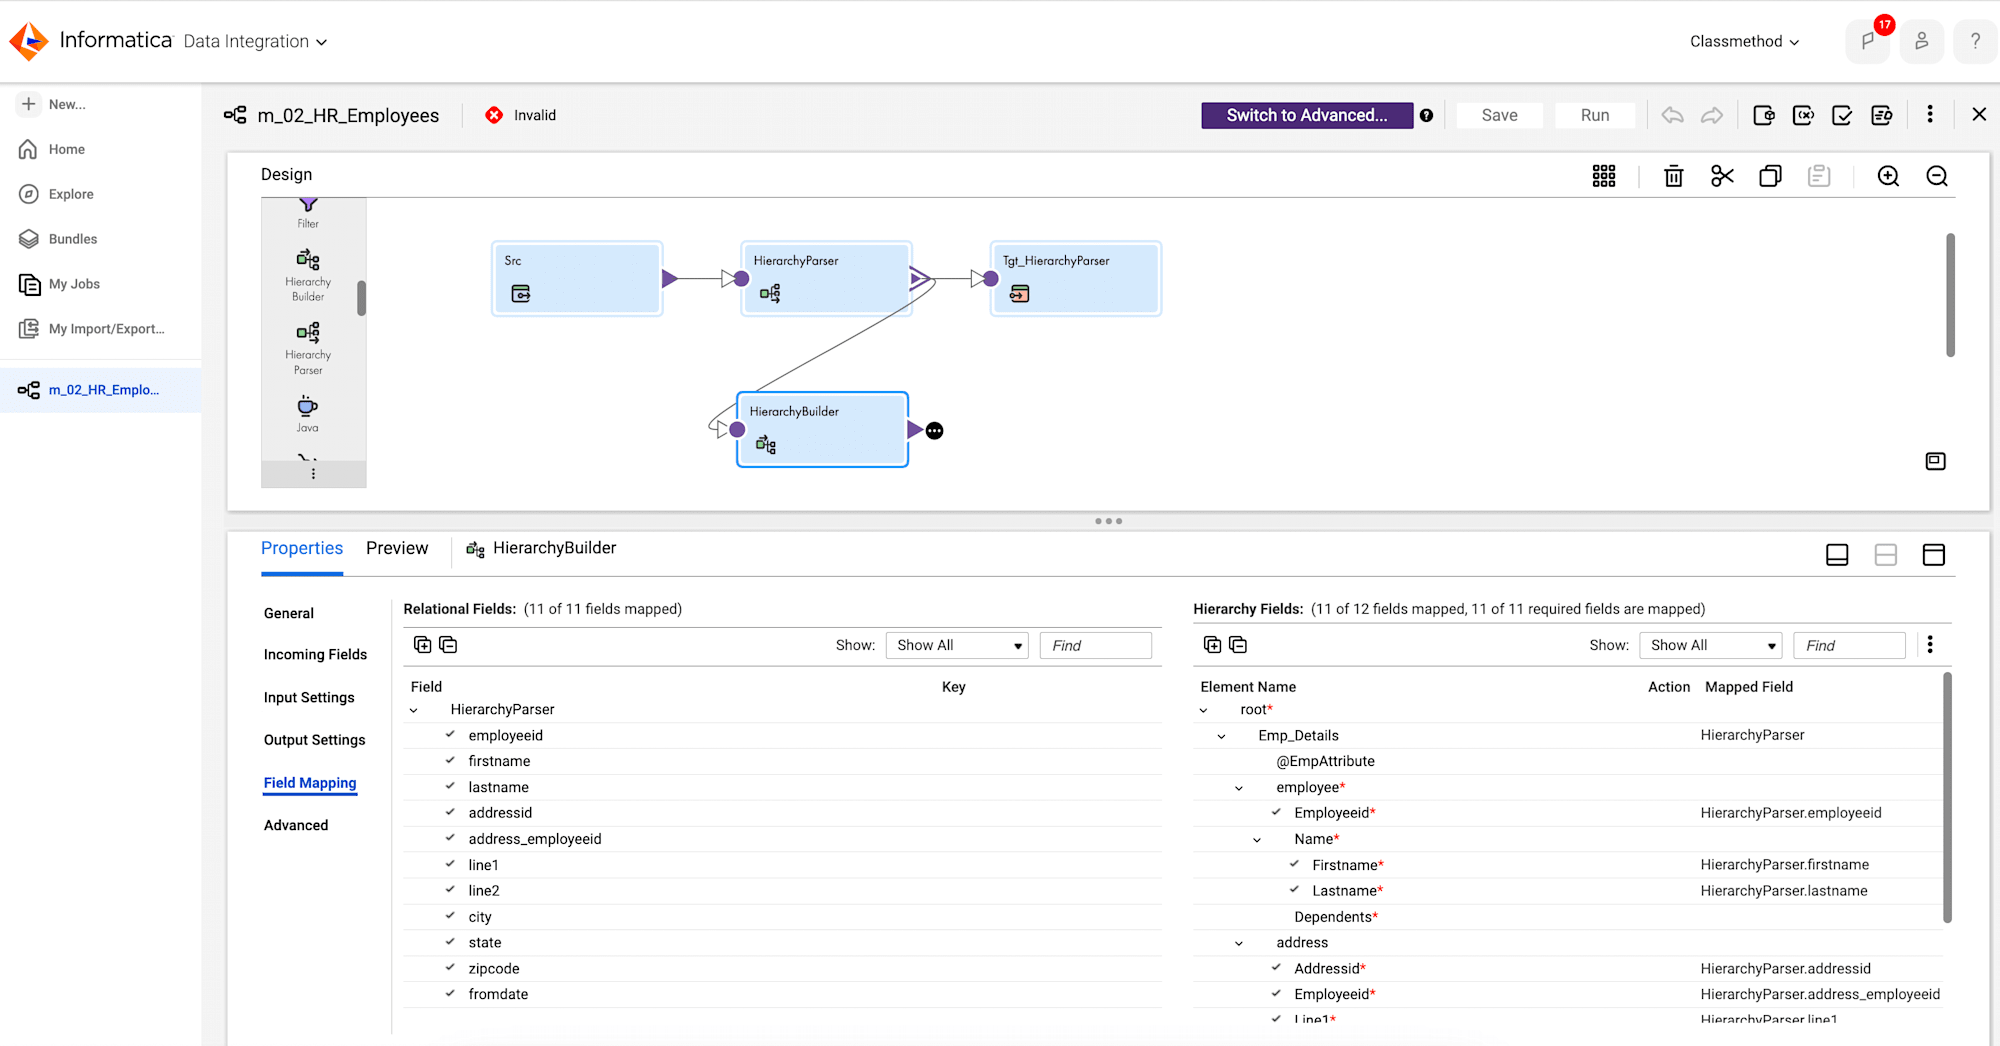Run the mapping

coord(1595,115)
